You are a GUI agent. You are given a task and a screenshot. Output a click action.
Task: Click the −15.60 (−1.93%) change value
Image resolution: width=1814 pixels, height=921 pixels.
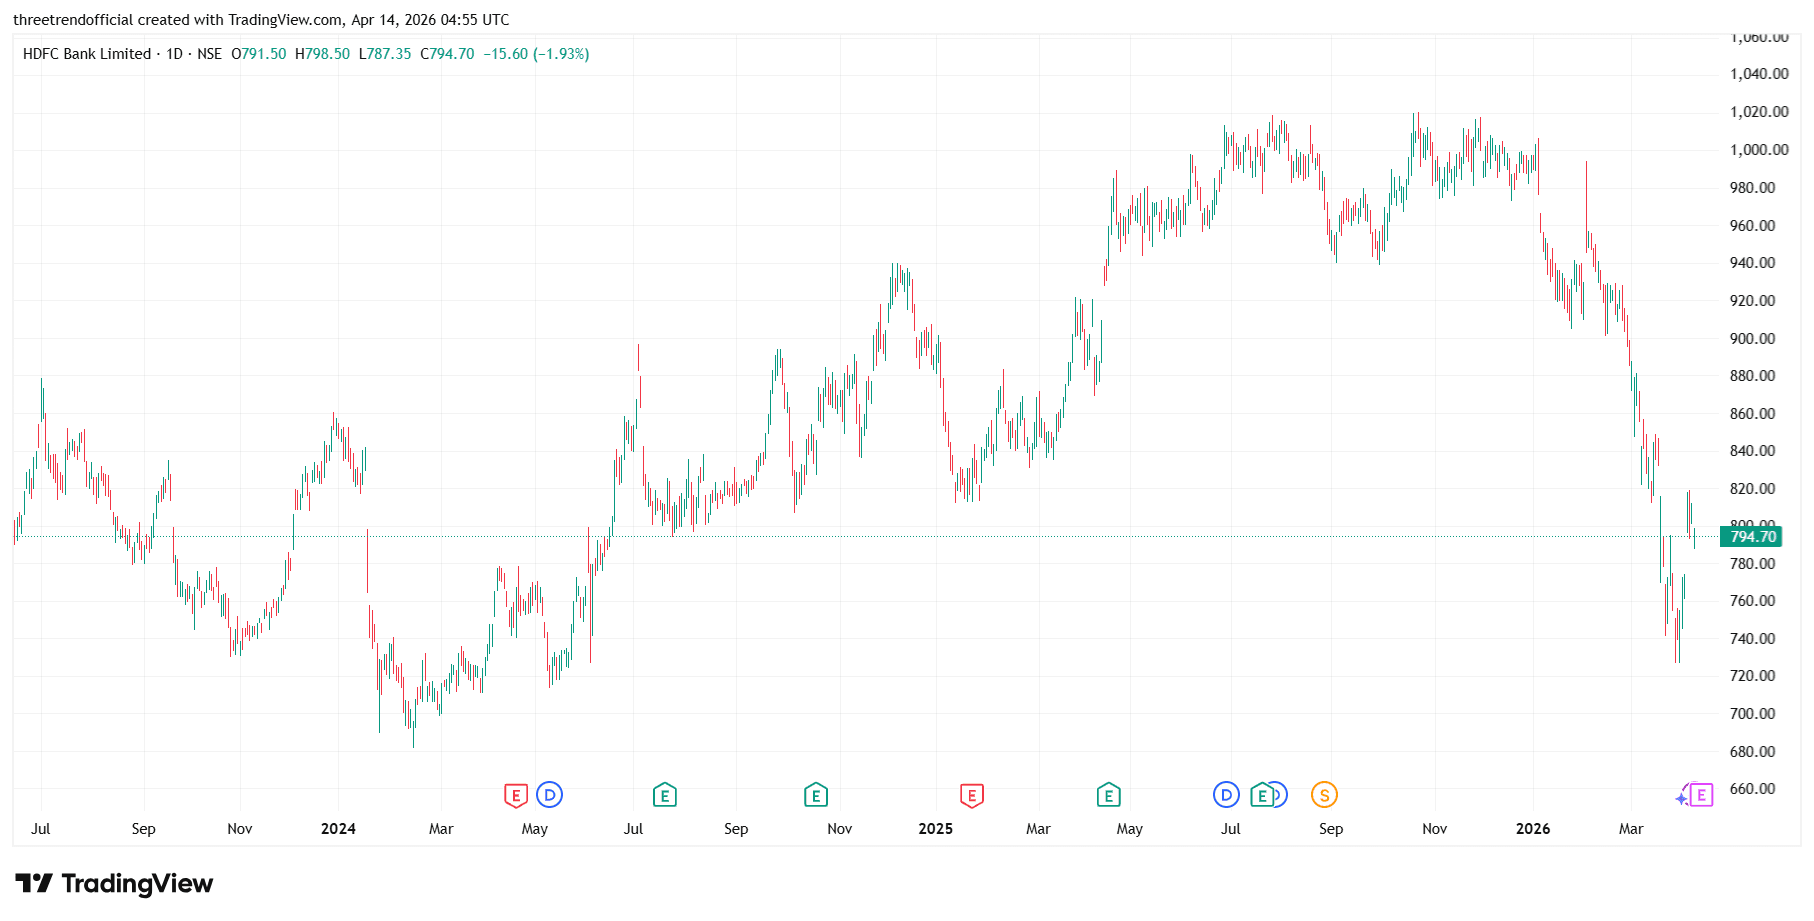coord(537,54)
